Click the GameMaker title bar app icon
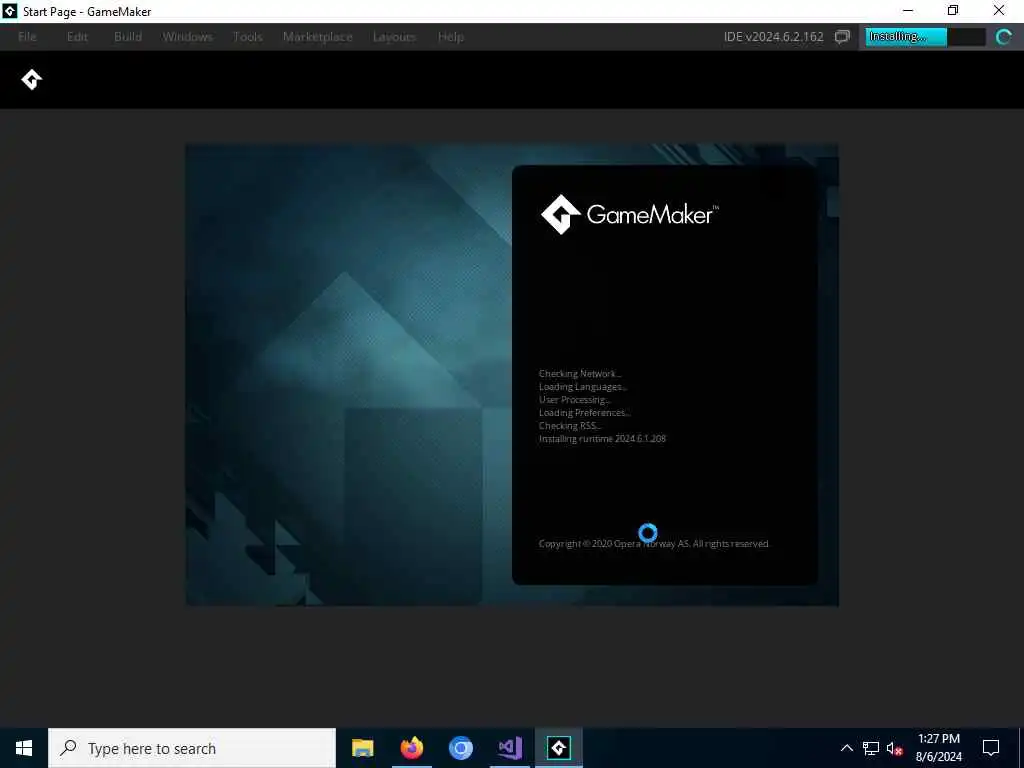Image resolution: width=1024 pixels, height=768 pixels. coord(9,11)
